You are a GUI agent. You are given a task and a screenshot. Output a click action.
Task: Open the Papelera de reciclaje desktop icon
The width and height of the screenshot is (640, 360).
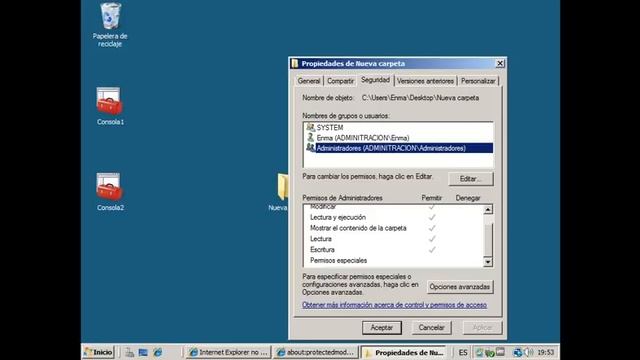point(110,25)
